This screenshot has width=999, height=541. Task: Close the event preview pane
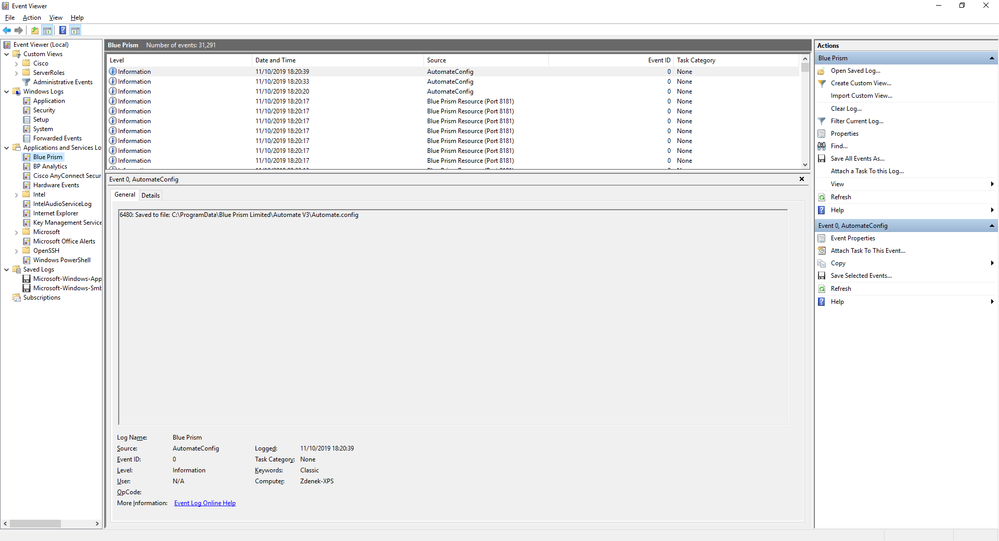click(801, 179)
